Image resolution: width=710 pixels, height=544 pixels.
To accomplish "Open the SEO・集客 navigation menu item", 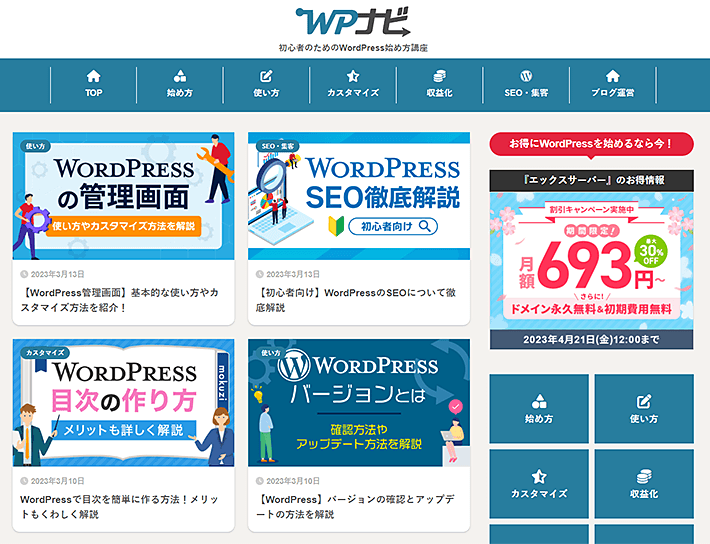I will point(526,85).
